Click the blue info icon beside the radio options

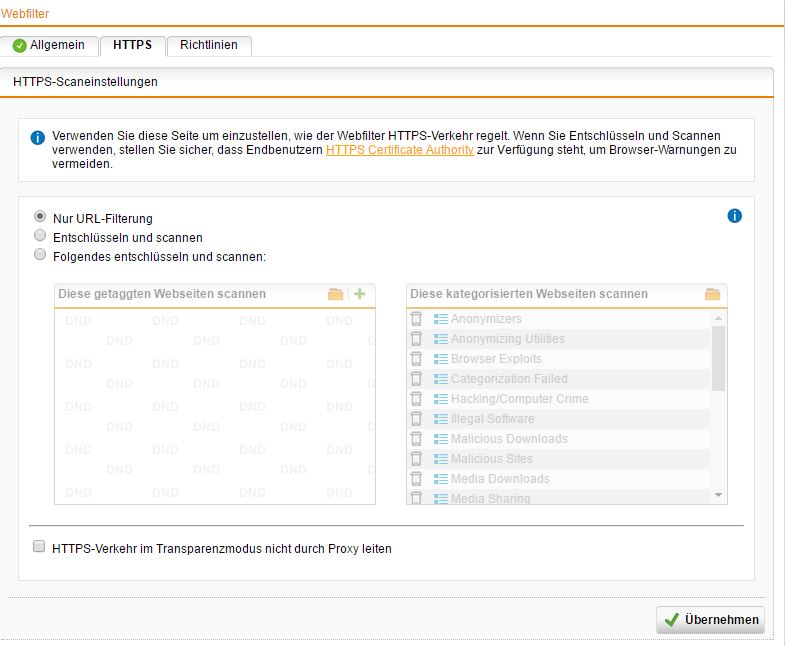(x=734, y=216)
